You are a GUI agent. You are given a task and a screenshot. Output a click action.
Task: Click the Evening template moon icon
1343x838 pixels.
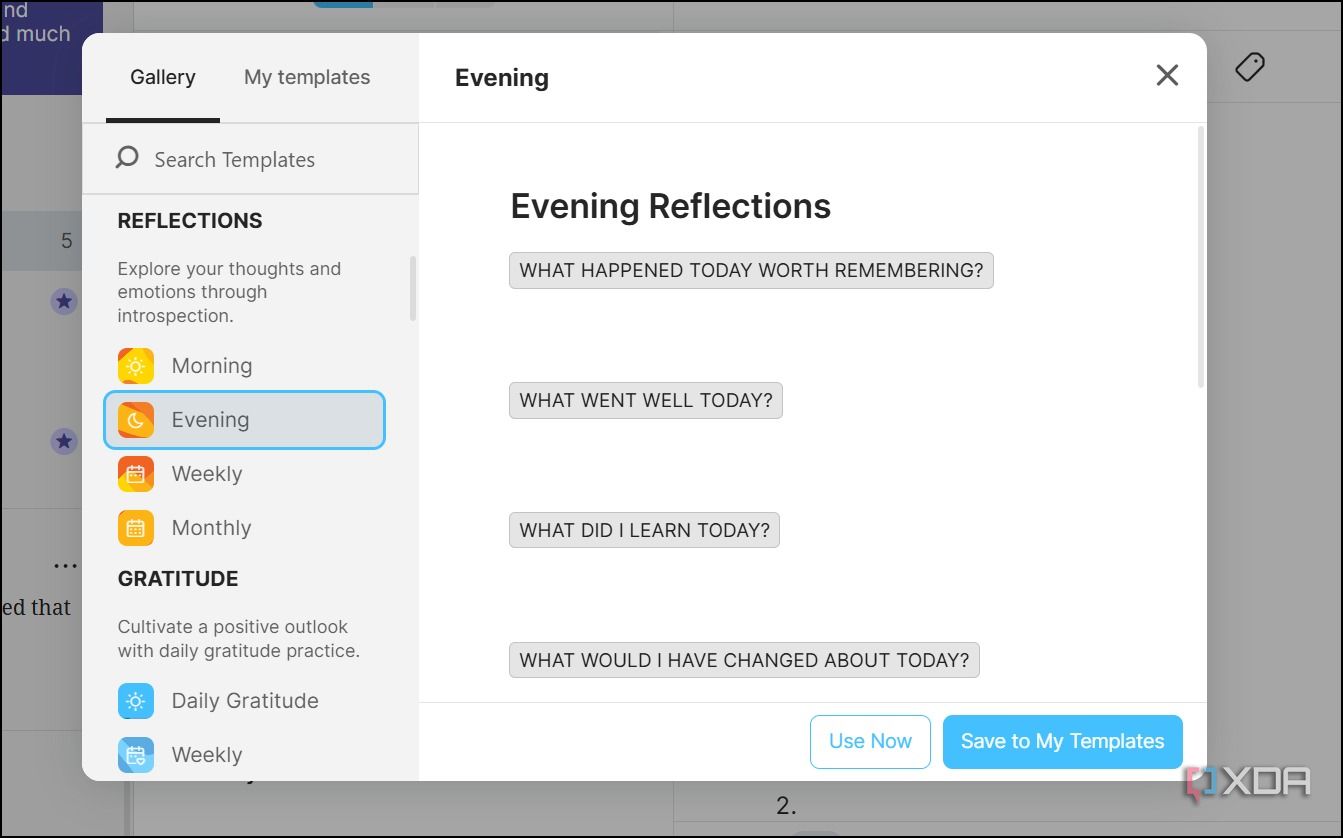[136, 420]
